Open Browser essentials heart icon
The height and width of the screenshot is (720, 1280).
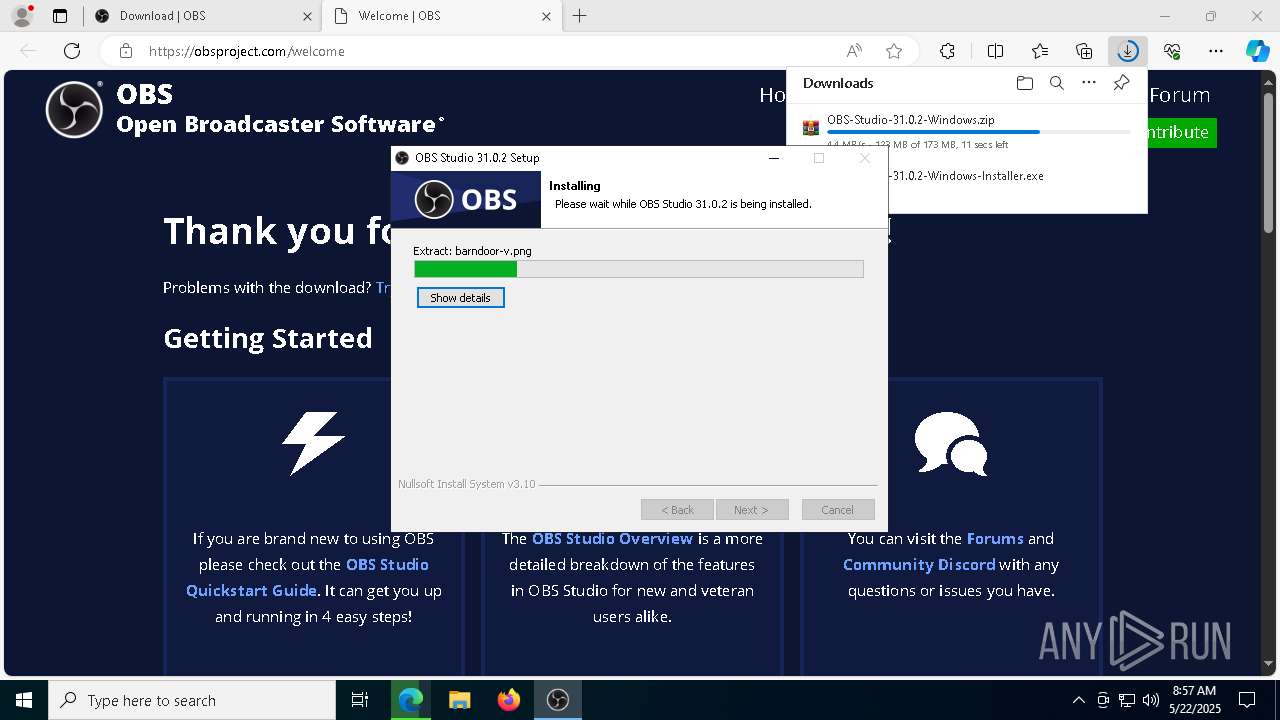(1172, 51)
